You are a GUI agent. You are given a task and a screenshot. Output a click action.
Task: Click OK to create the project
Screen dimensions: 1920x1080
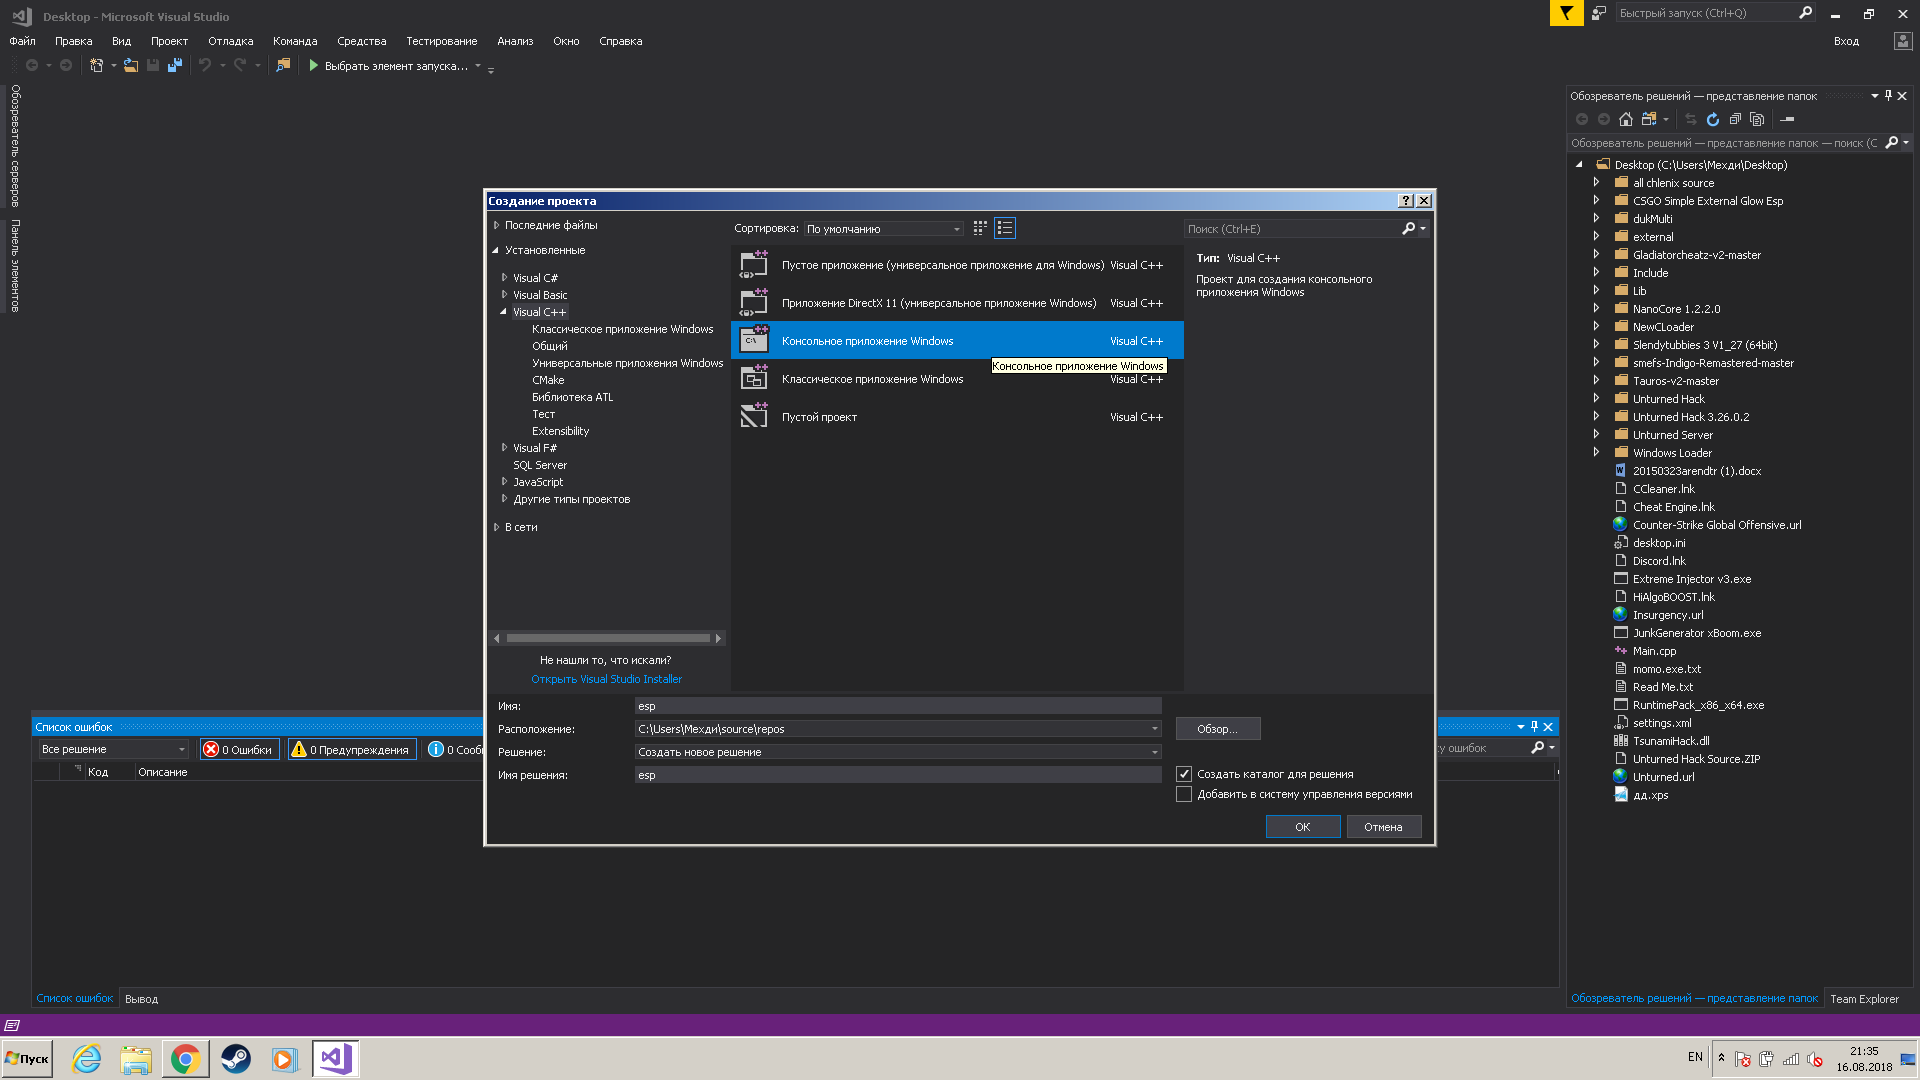coord(1302,827)
